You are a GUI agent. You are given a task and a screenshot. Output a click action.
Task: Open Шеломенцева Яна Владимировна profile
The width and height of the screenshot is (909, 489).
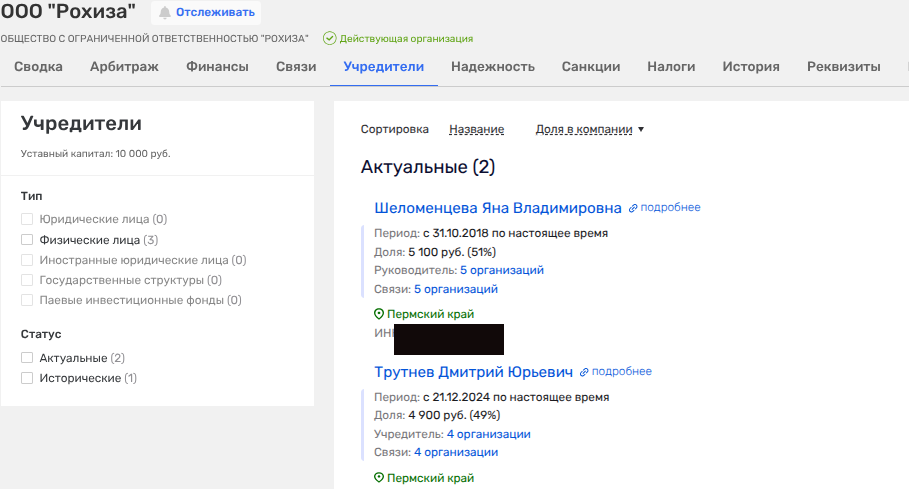(497, 208)
